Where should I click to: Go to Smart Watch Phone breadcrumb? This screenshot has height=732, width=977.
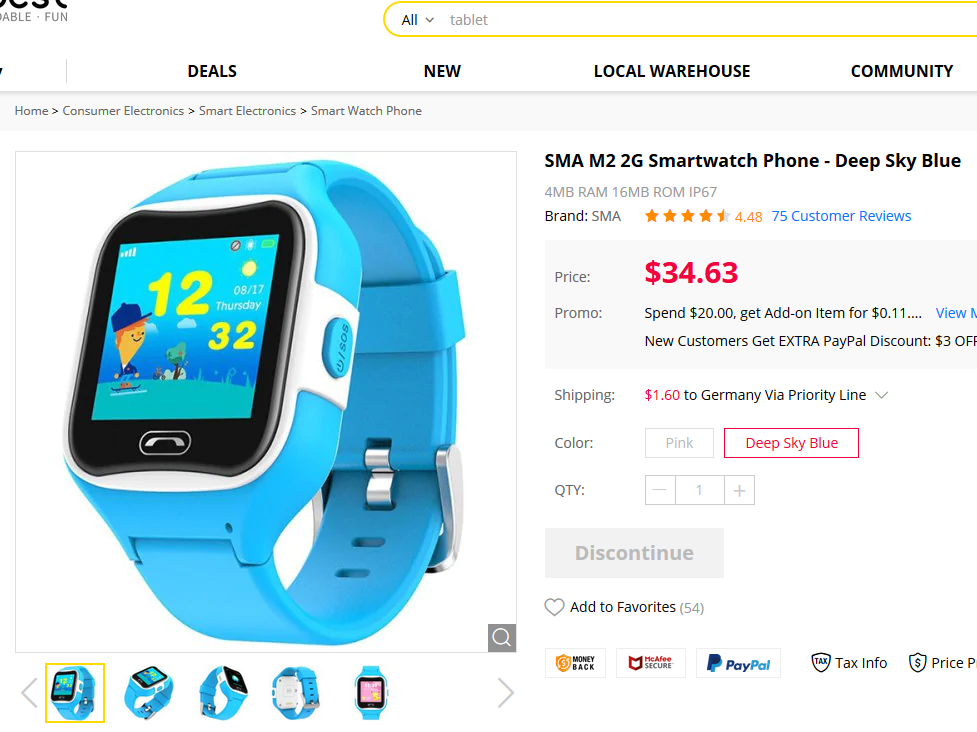(x=366, y=111)
